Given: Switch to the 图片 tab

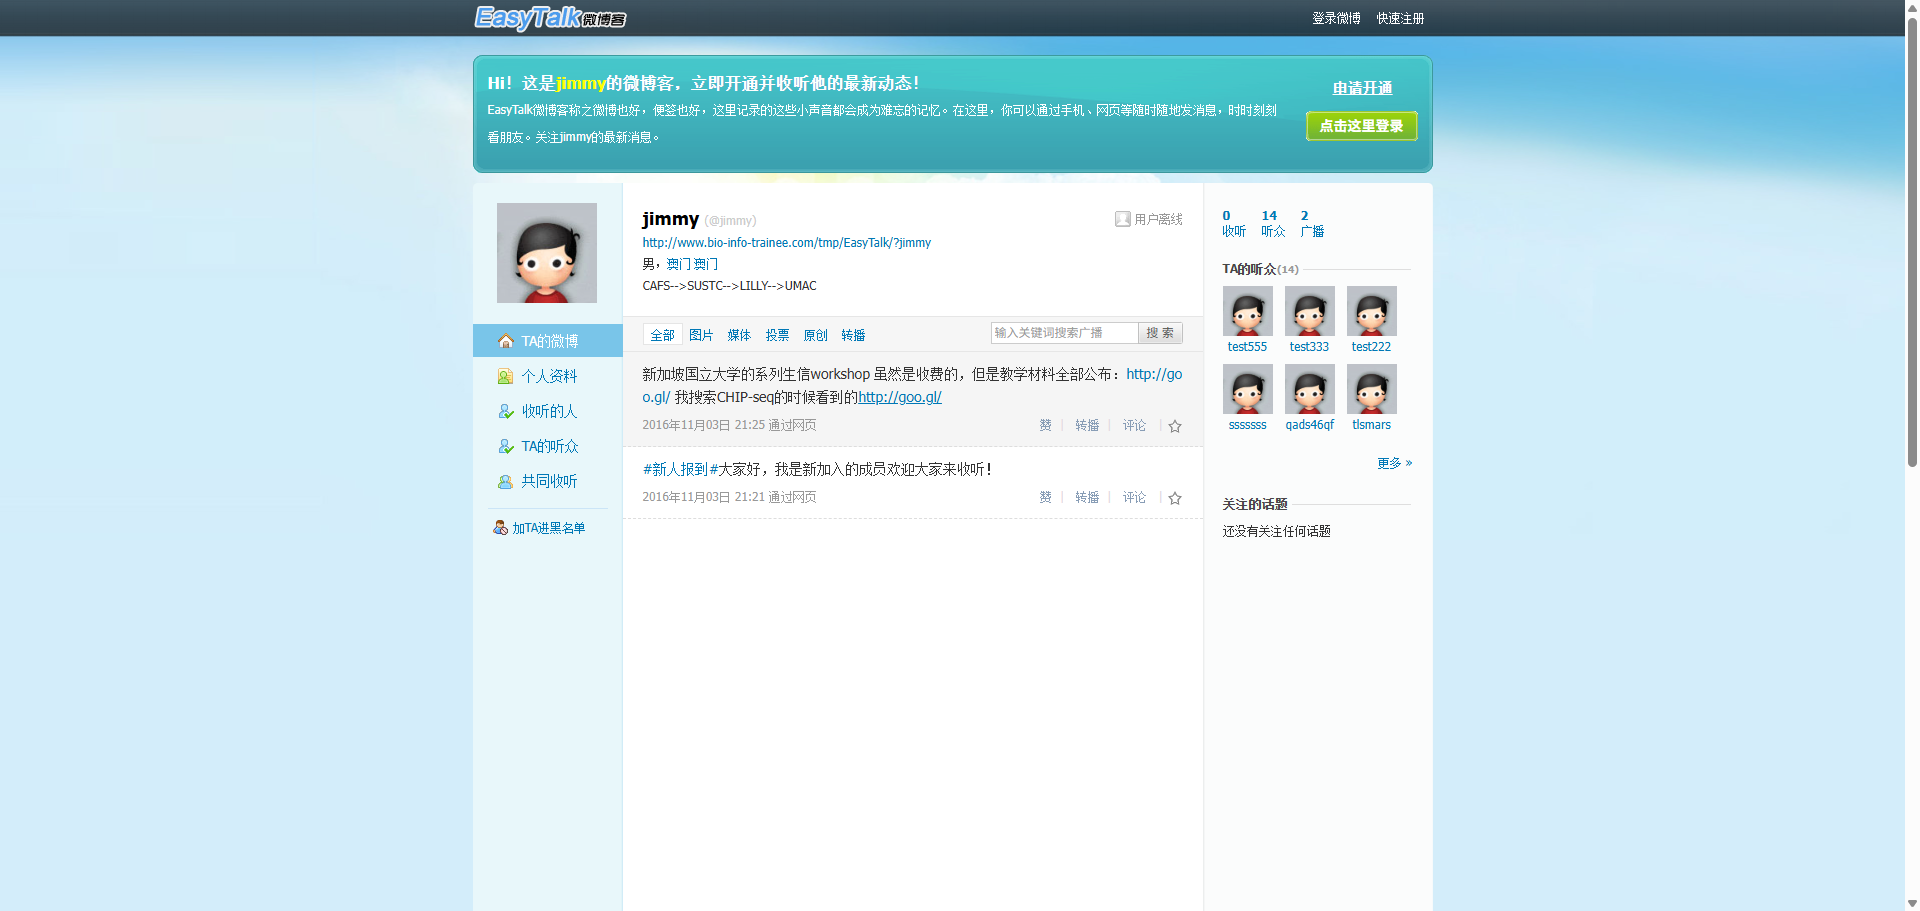Looking at the screenshot, I should click(x=701, y=335).
